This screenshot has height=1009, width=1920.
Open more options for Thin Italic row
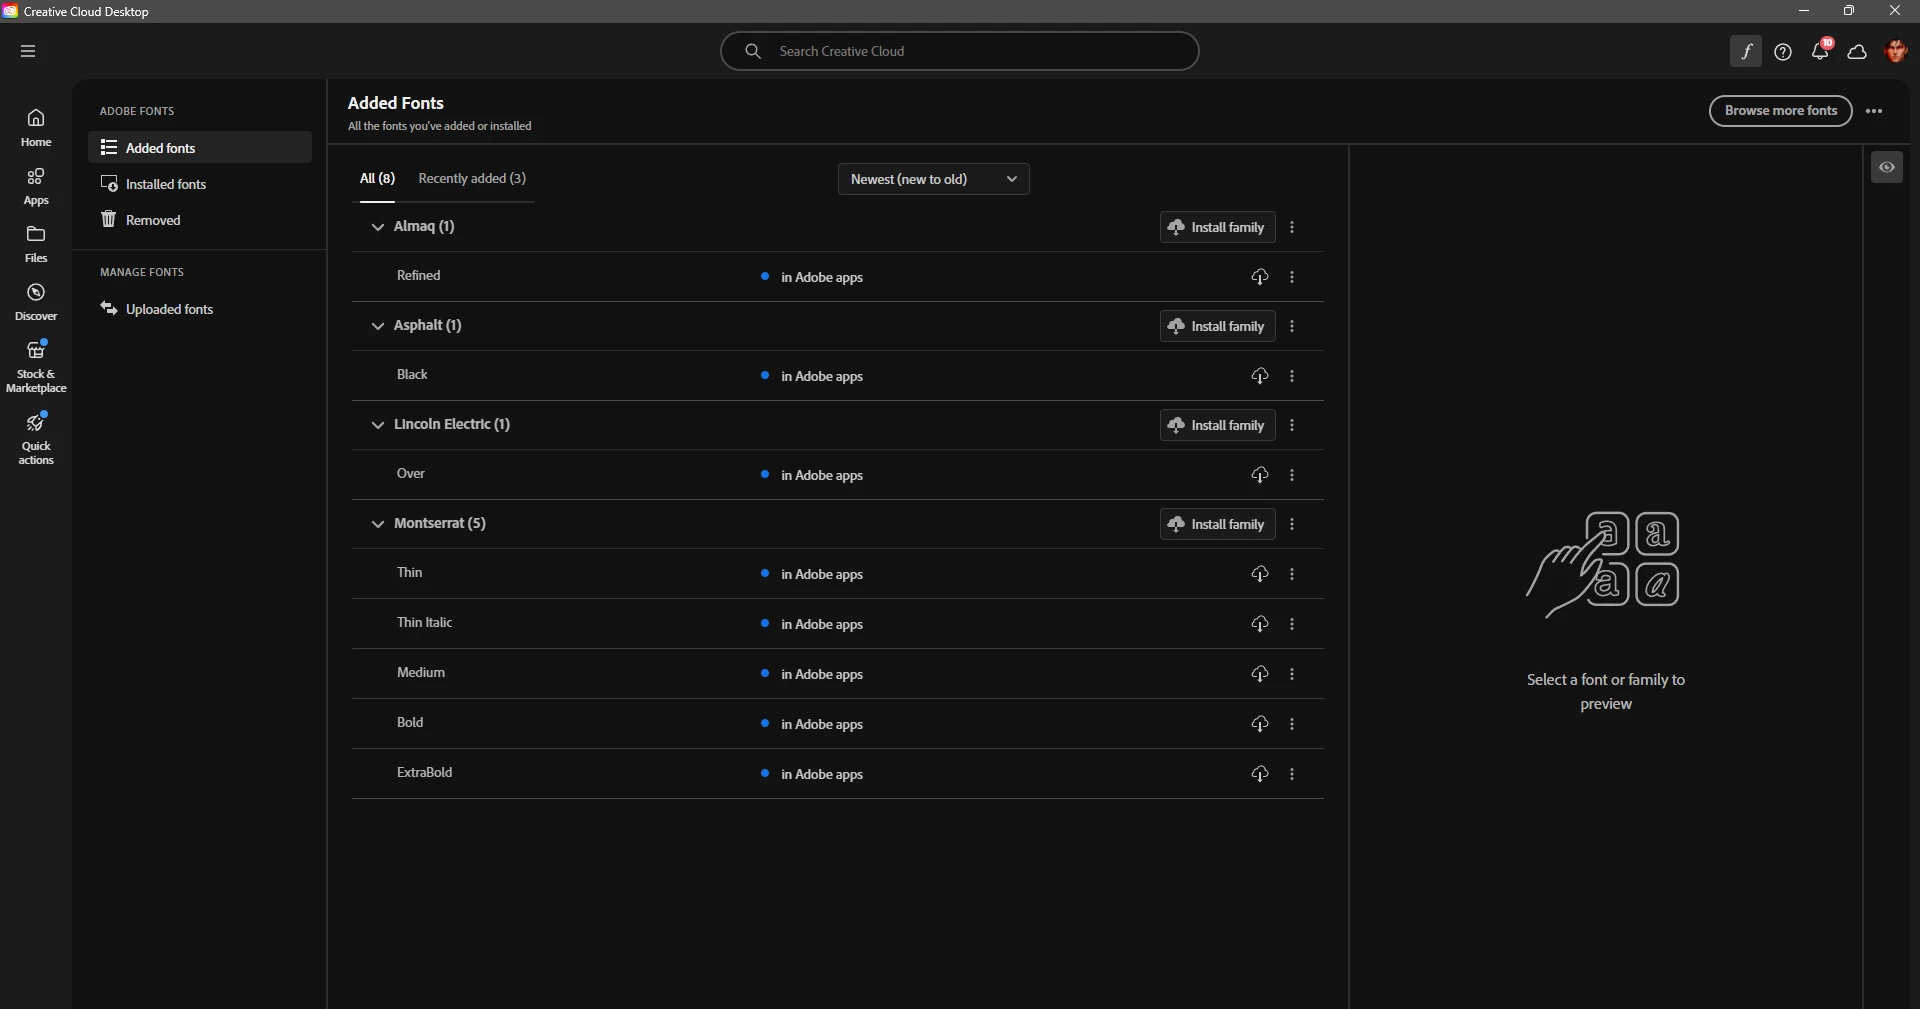(1292, 624)
